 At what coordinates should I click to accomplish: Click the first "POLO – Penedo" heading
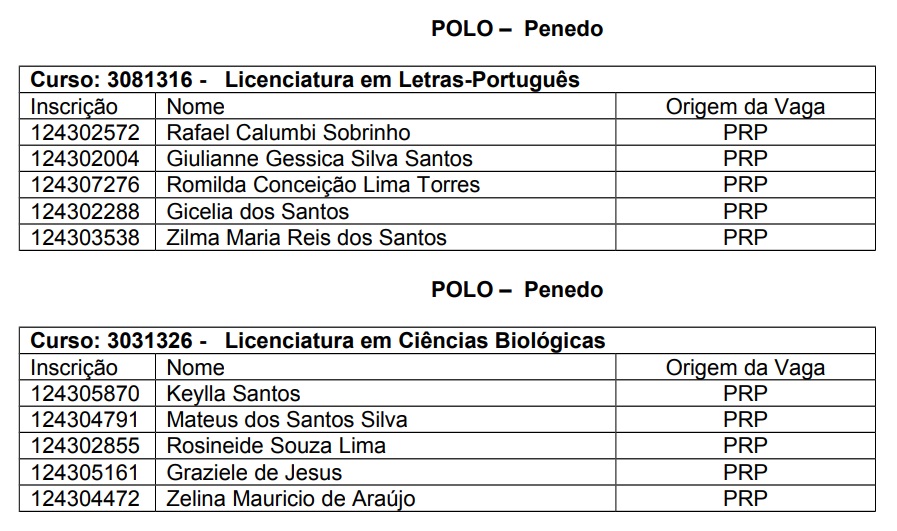(517, 29)
